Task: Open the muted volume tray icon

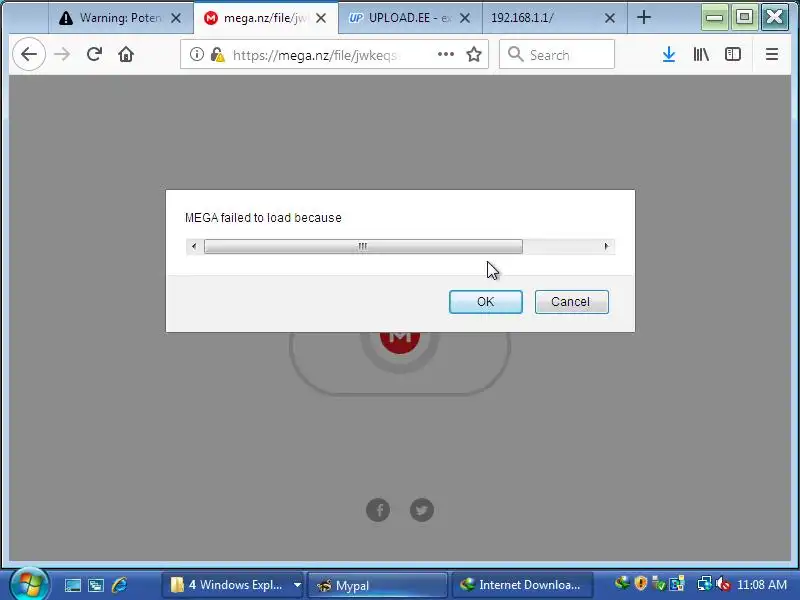Action: pos(723,583)
